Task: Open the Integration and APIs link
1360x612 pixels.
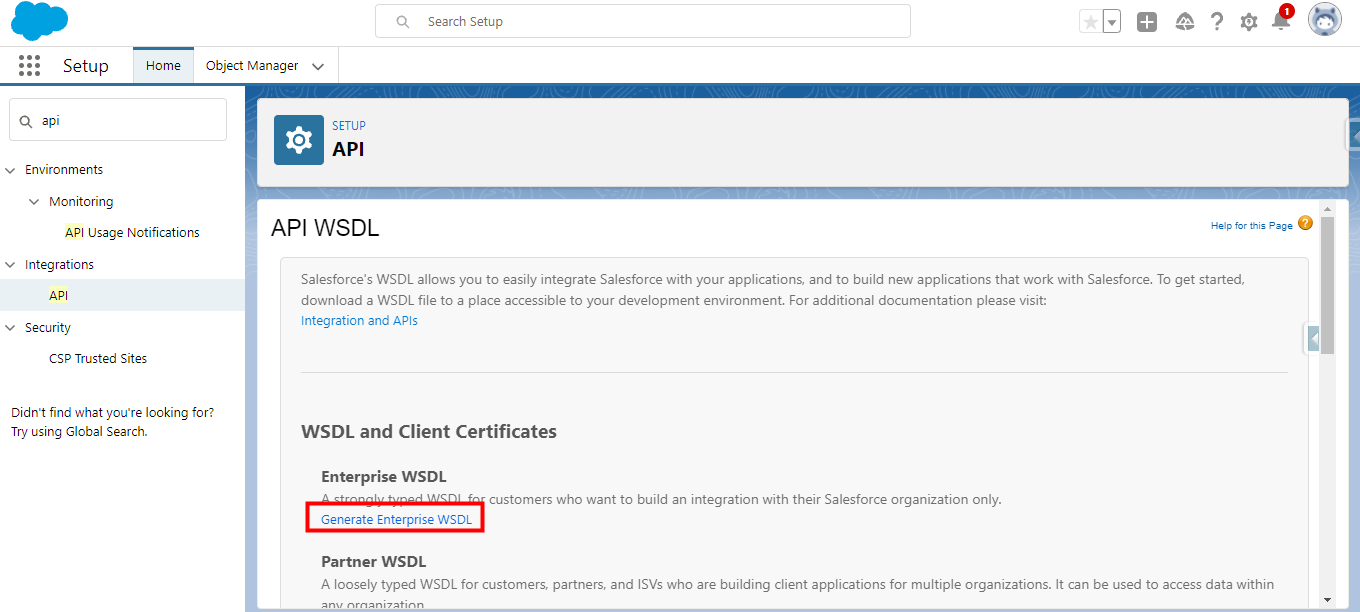Action: (359, 321)
